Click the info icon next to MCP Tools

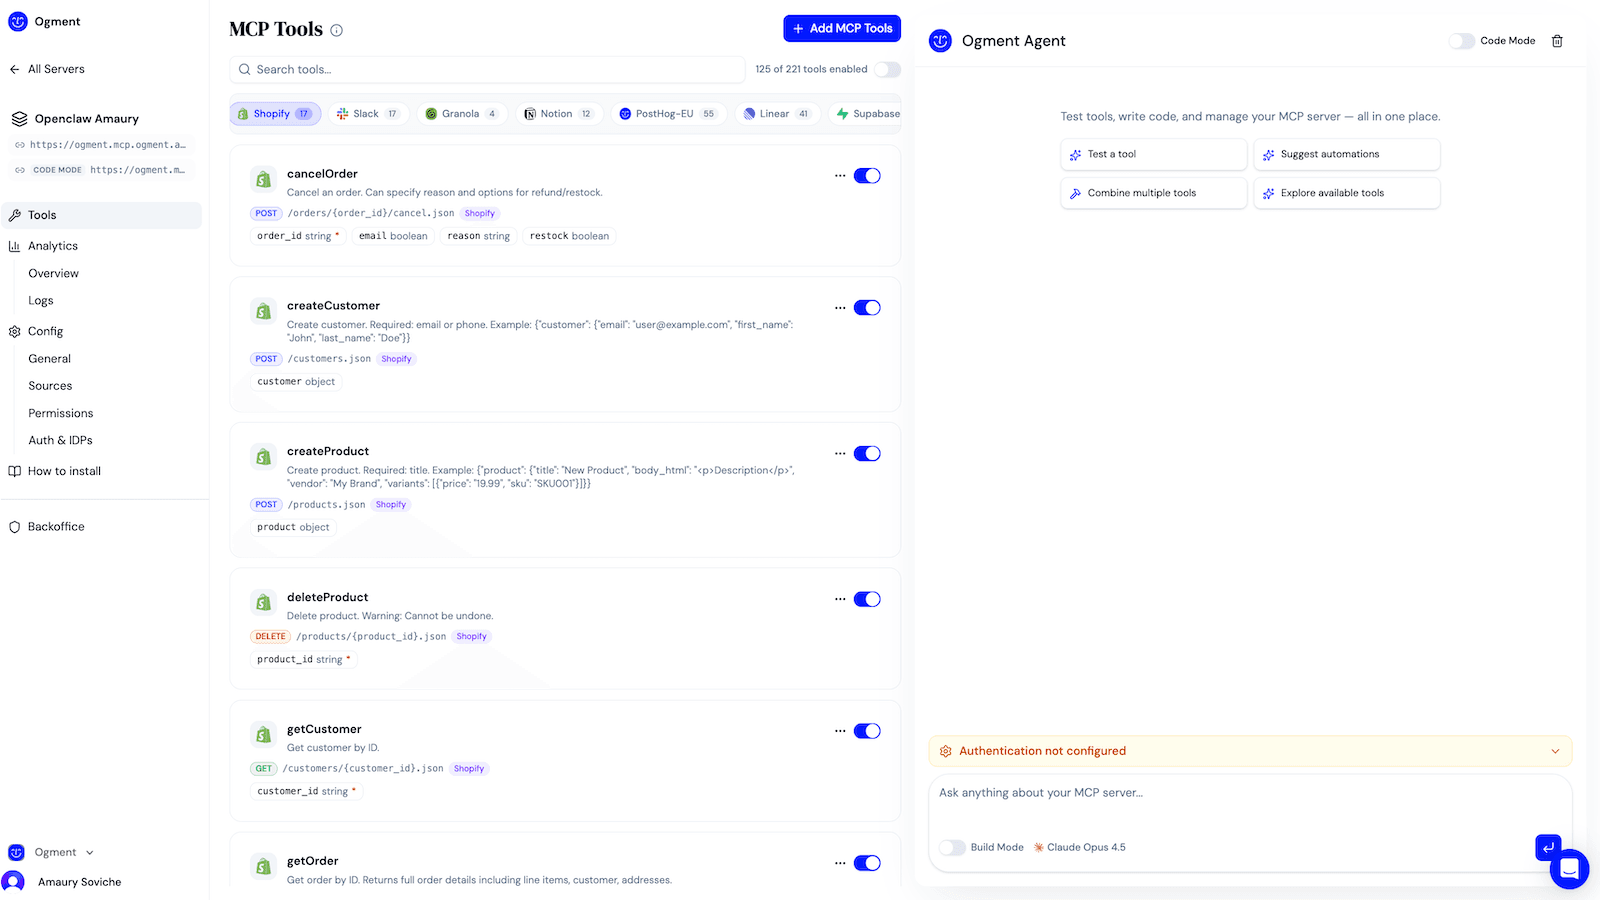click(337, 30)
